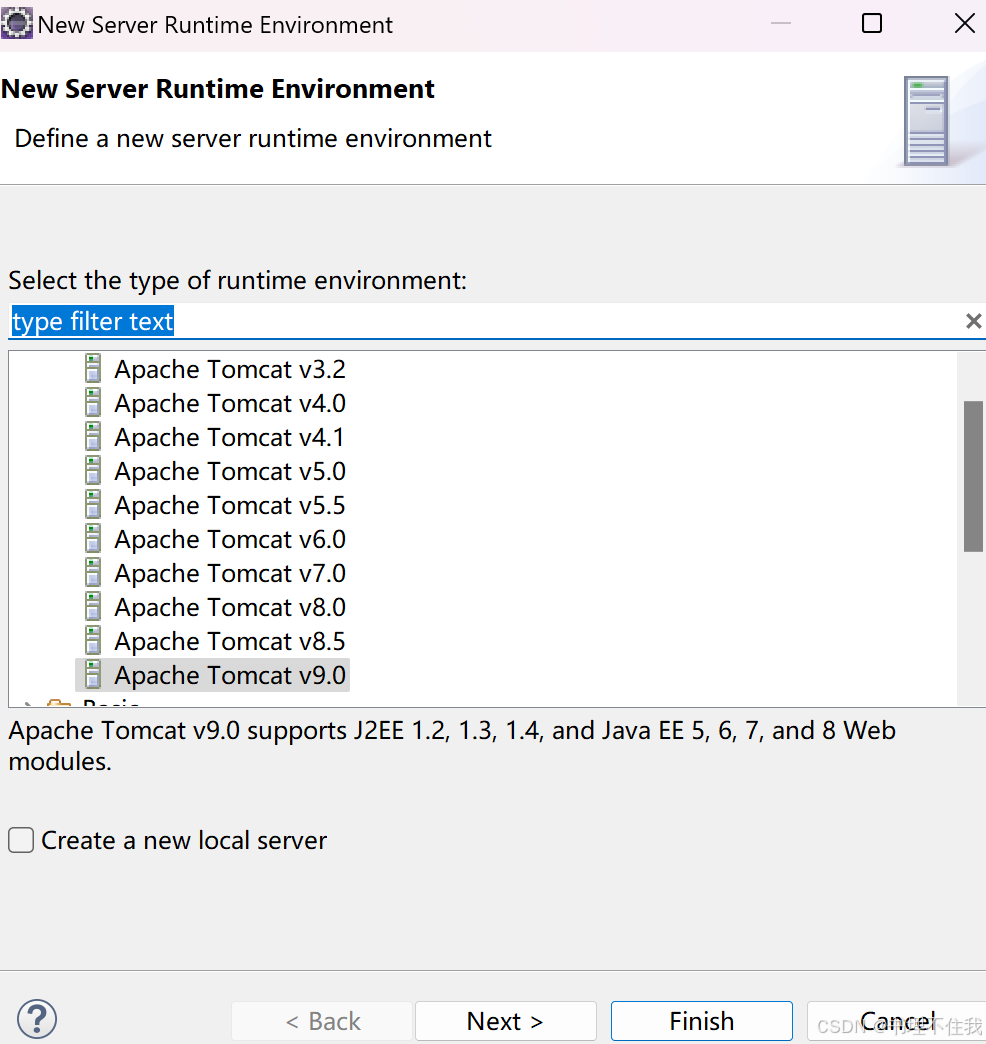Click the Finish button
Image resolution: width=986 pixels, height=1044 pixels.
click(702, 1021)
